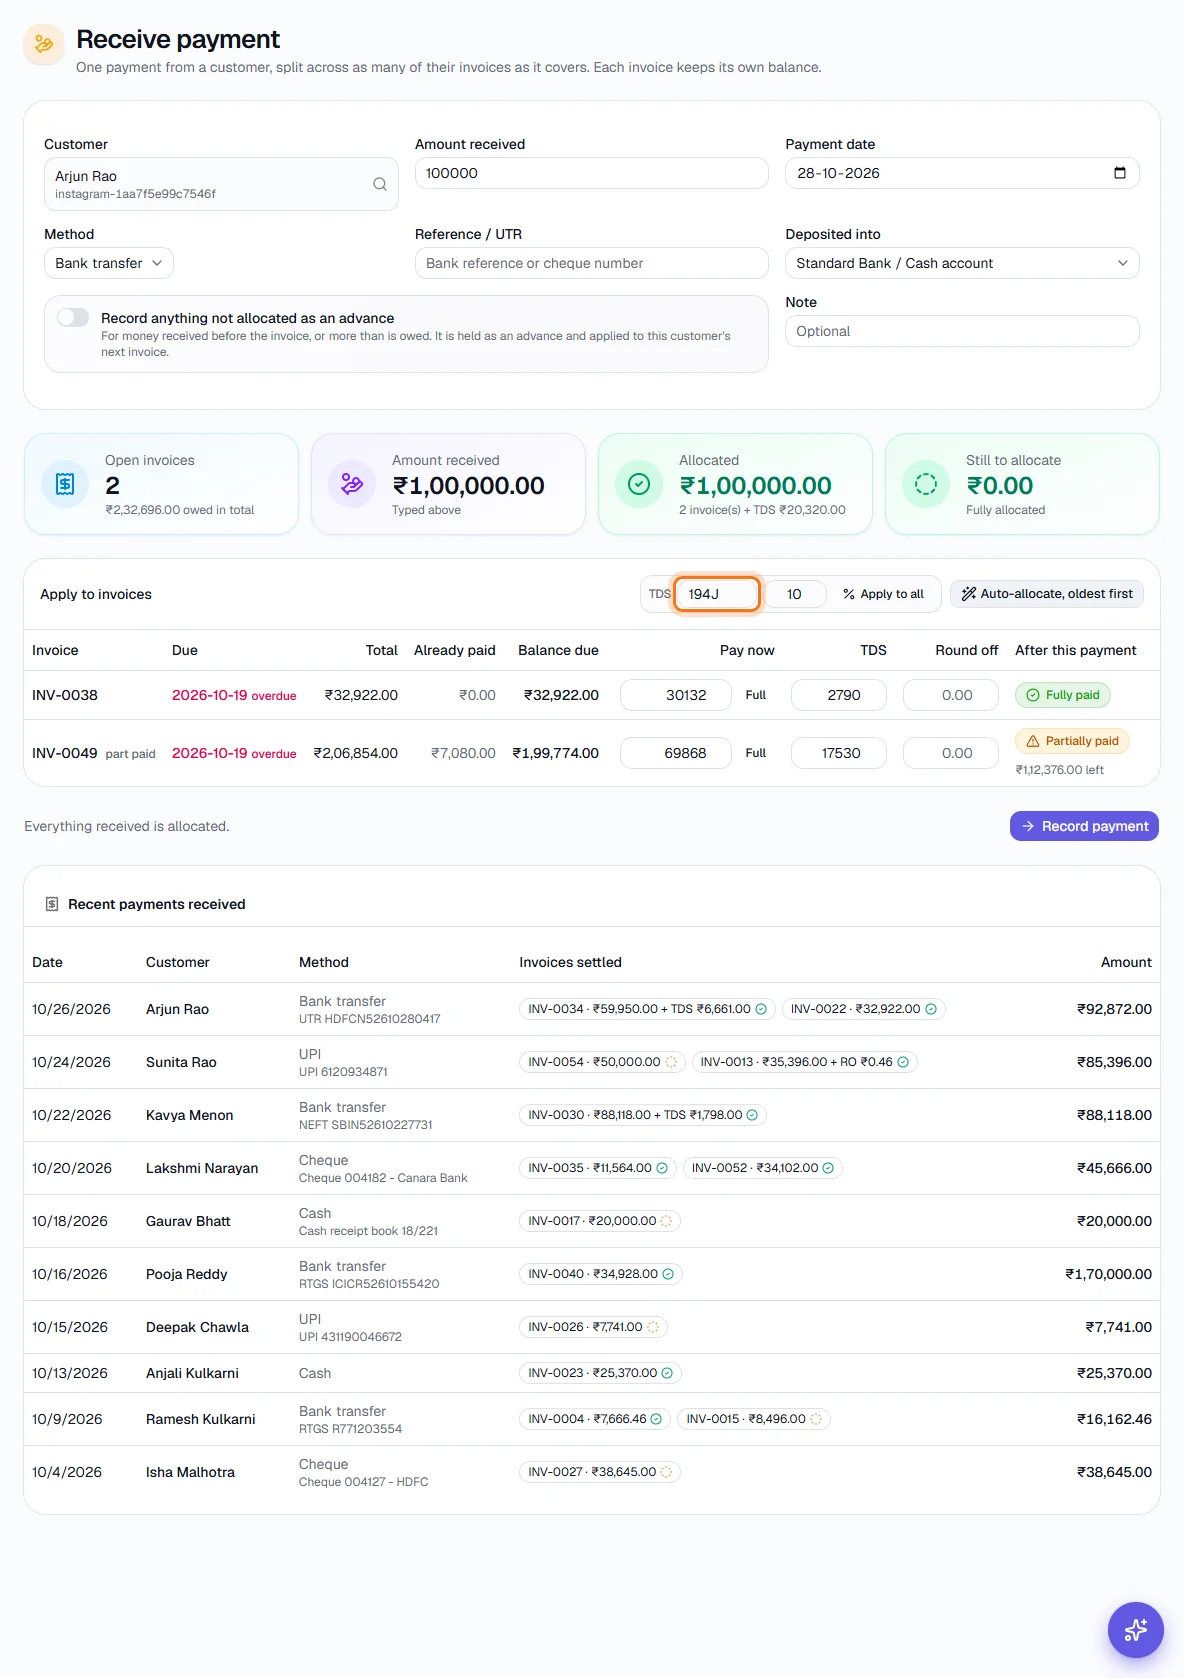This screenshot has height=1678, width=1184.
Task: Click the ₹1,12,376.00 left text
Action: pyautogui.click(x=1060, y=770)
